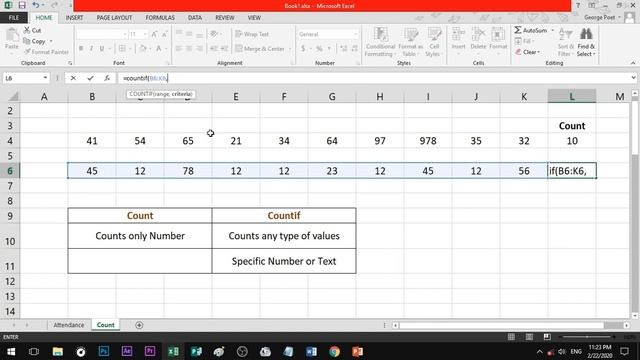640x360 pixels.
Task: Open the font size dropdown
Action: pos(145,34)
